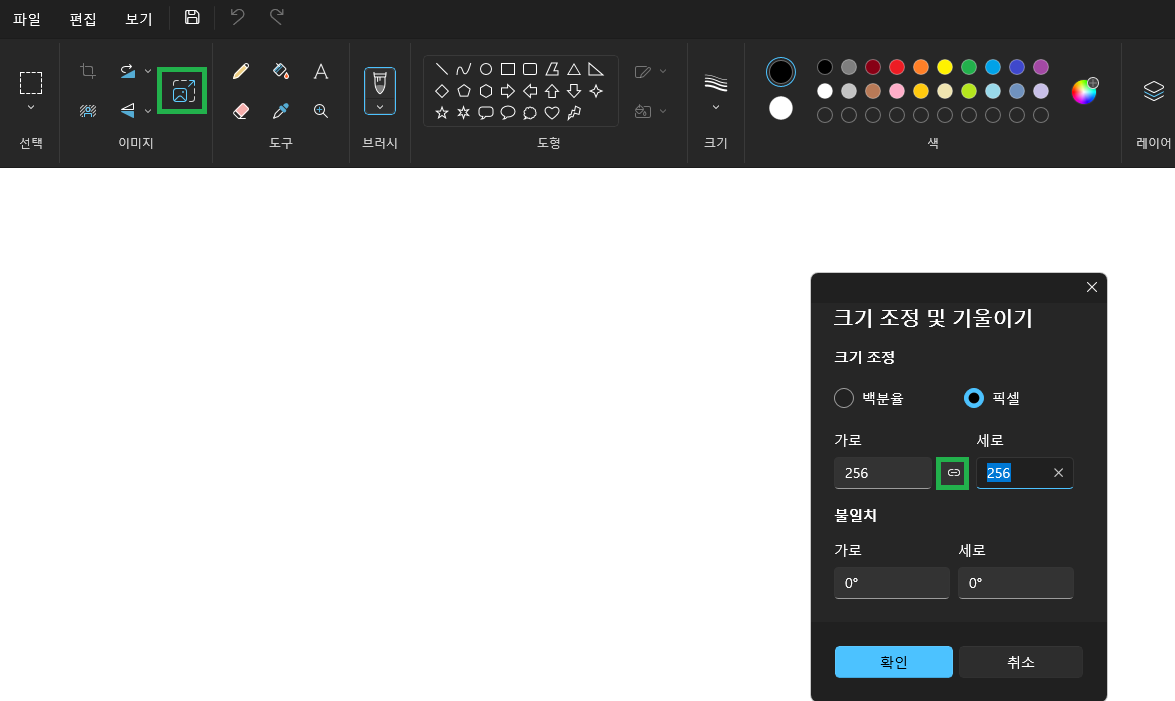This screenshot has height=701, width=1175.
Task: Choose the pentagon shape
Action: click(x=464, y=91)
